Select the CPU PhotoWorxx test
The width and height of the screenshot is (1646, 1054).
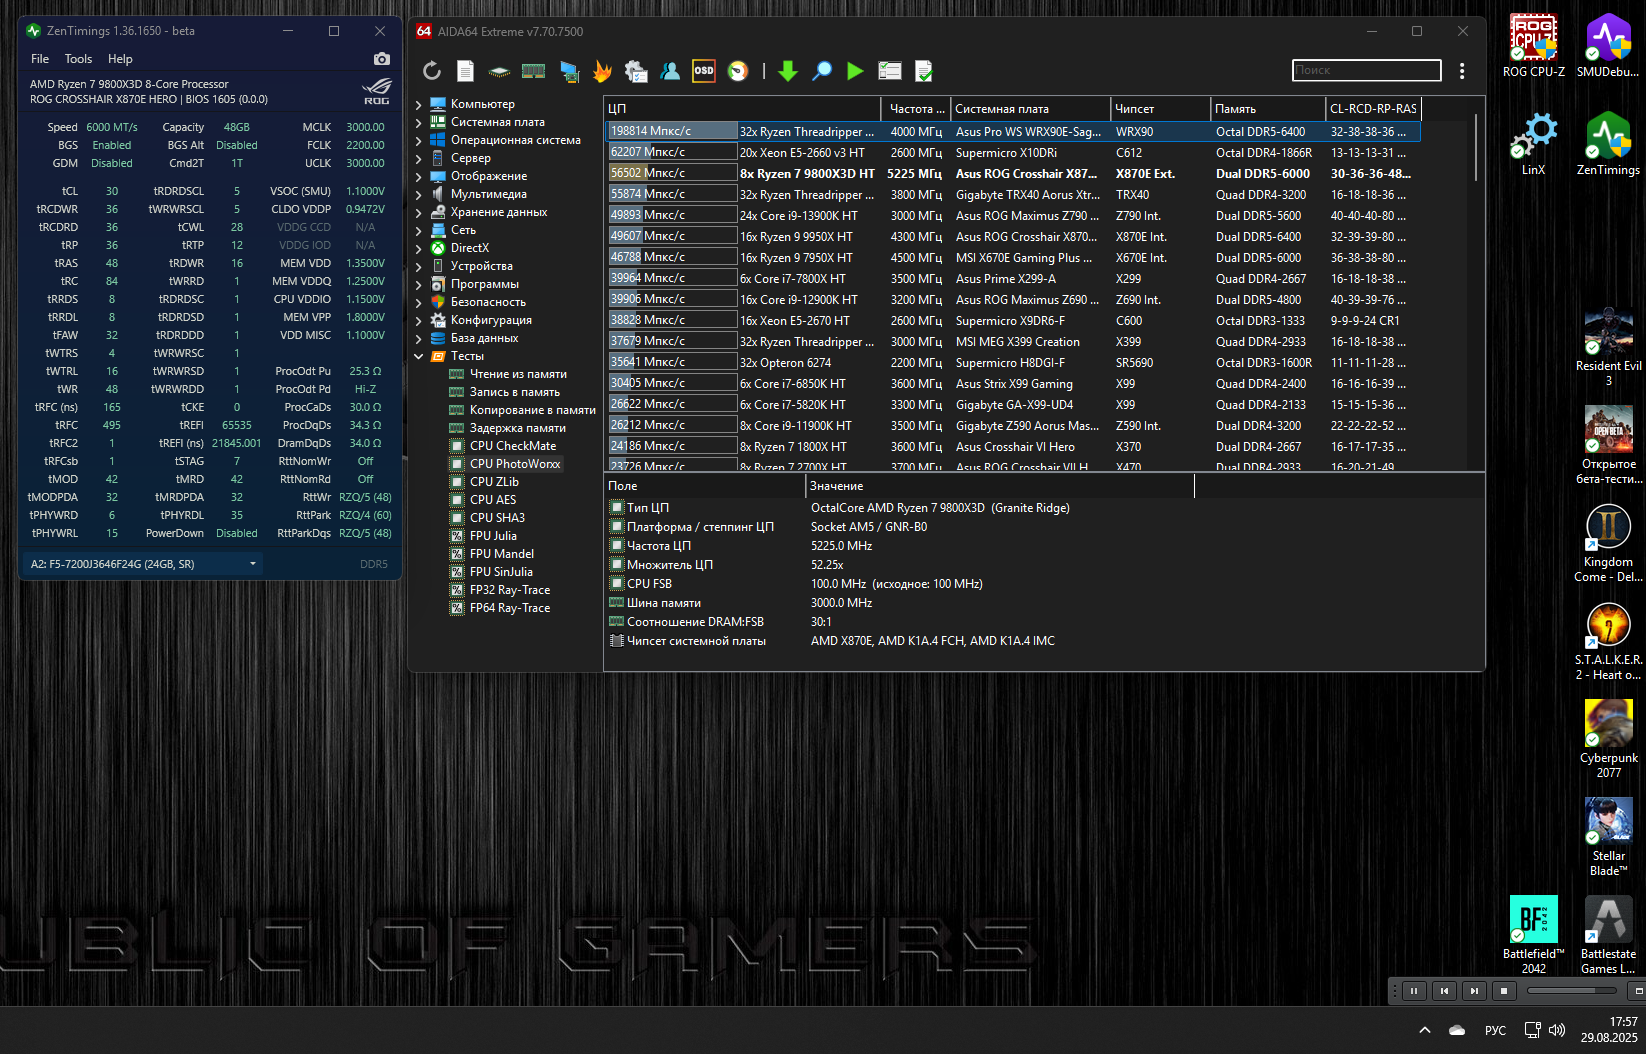(515, 464)
